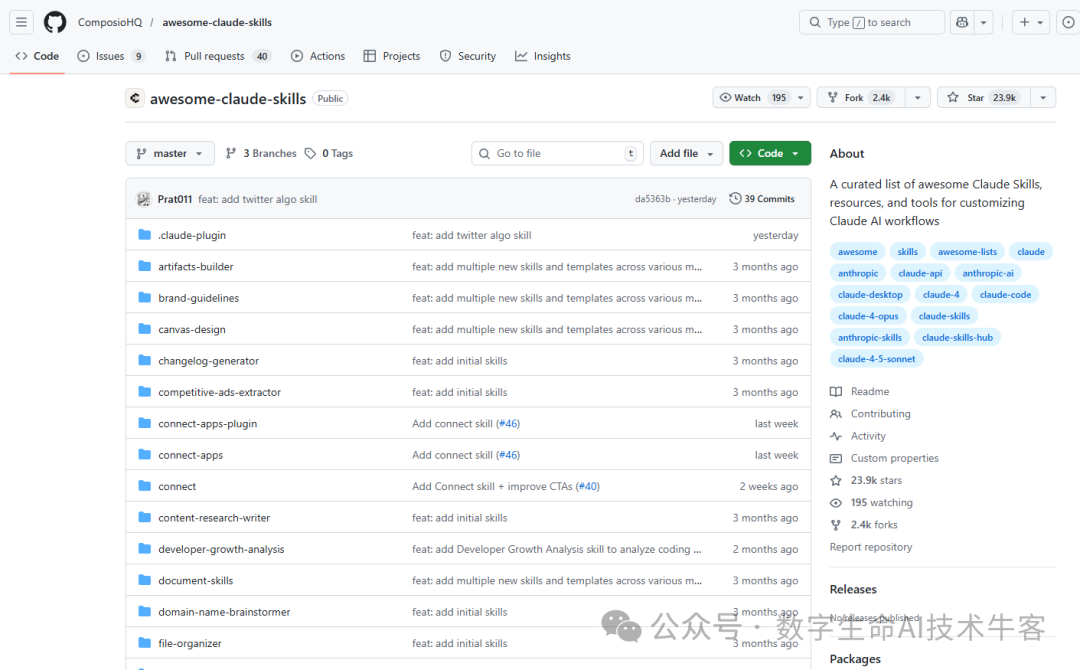Screen dimensions: 1080x670
Task: Open the awesome-lists topic tag
Action: 967,251
